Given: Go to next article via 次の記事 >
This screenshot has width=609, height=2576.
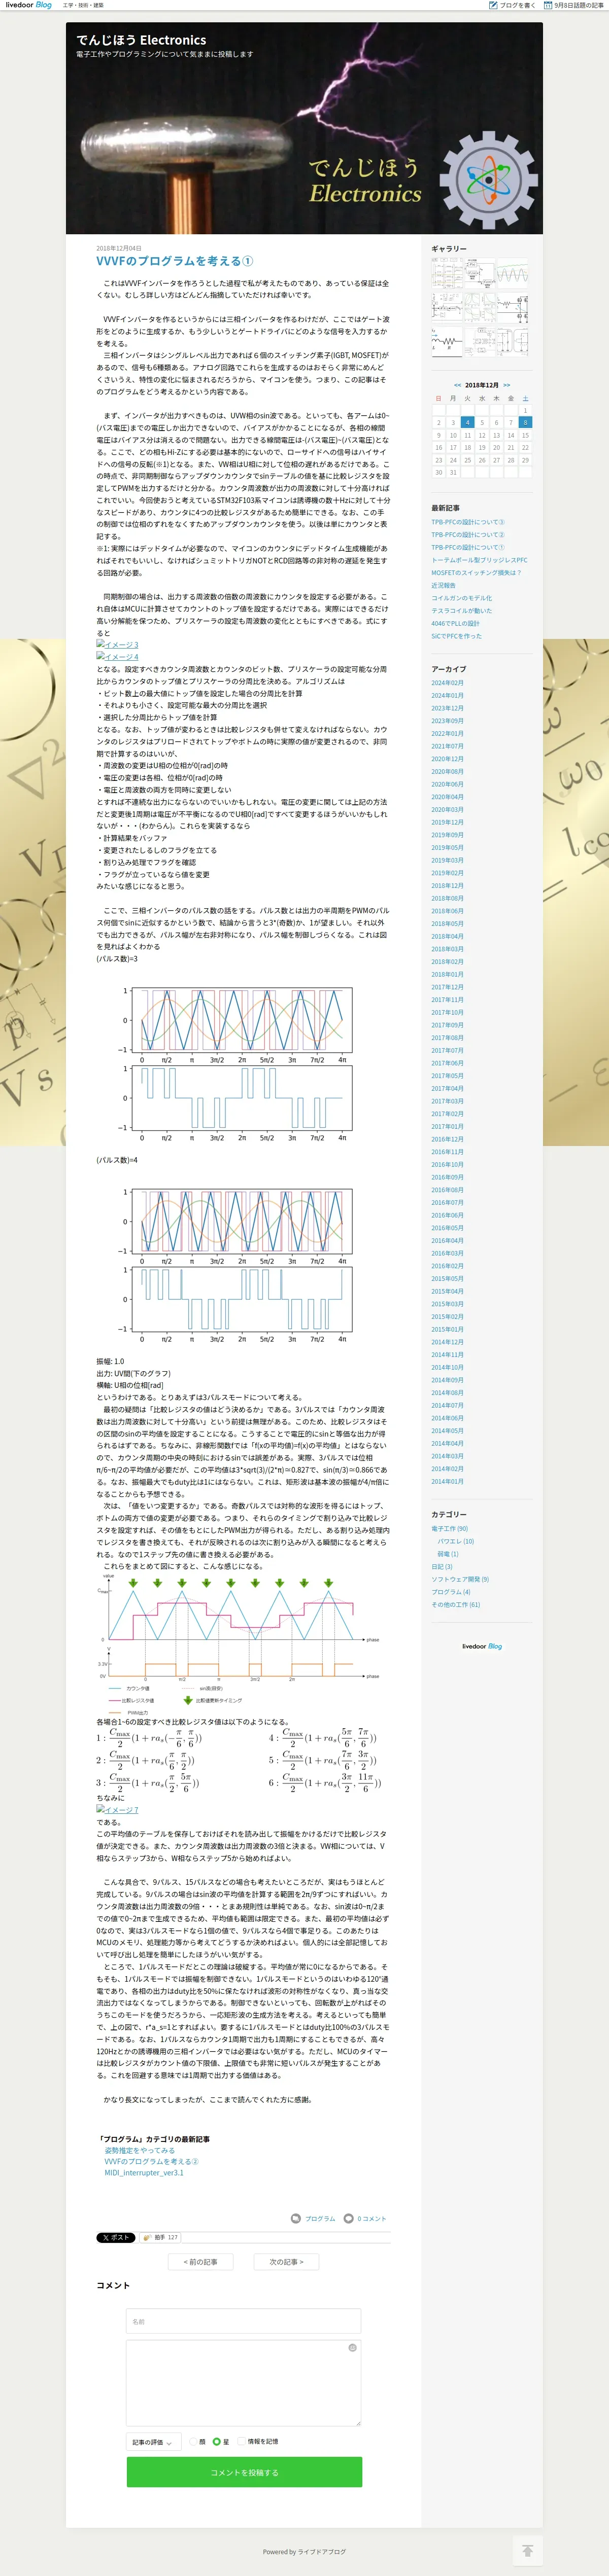Looking at the screenshot, I should (286, 2262).
